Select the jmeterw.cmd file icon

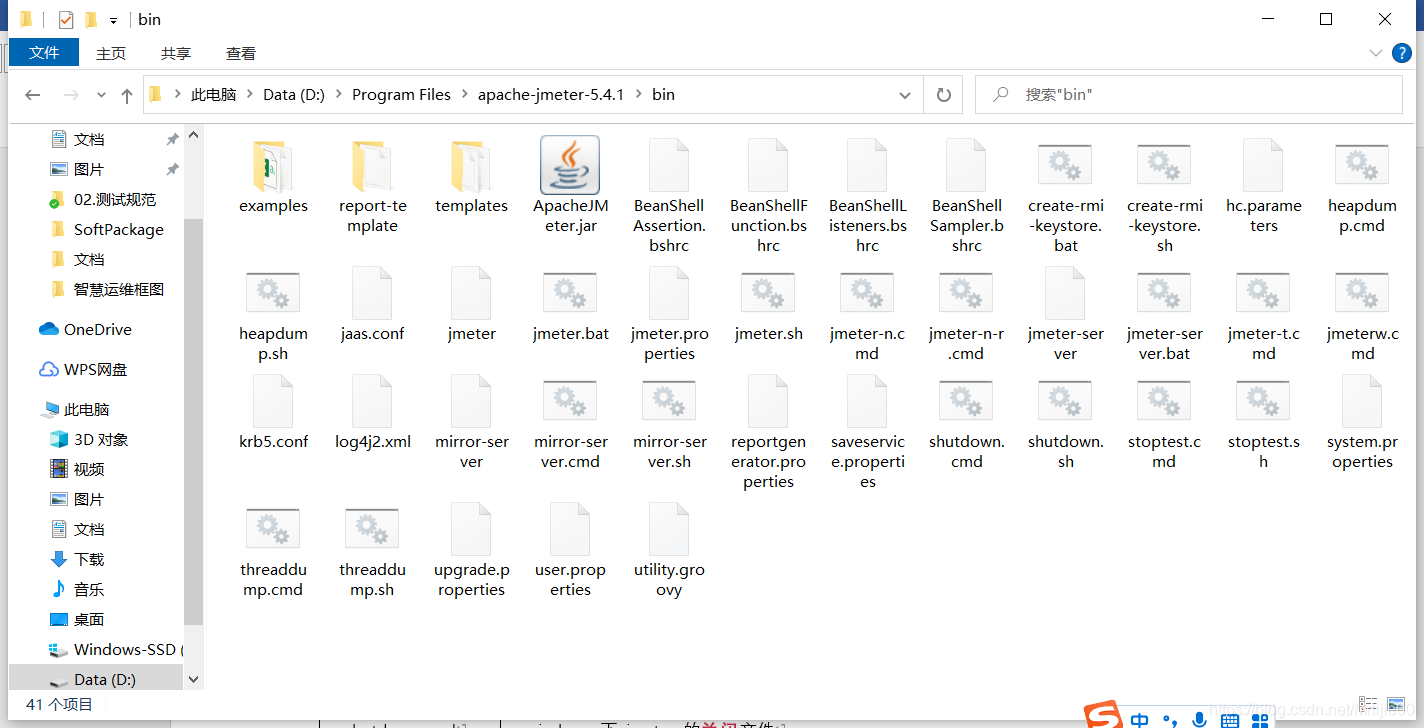click(x=1362, y=293)
